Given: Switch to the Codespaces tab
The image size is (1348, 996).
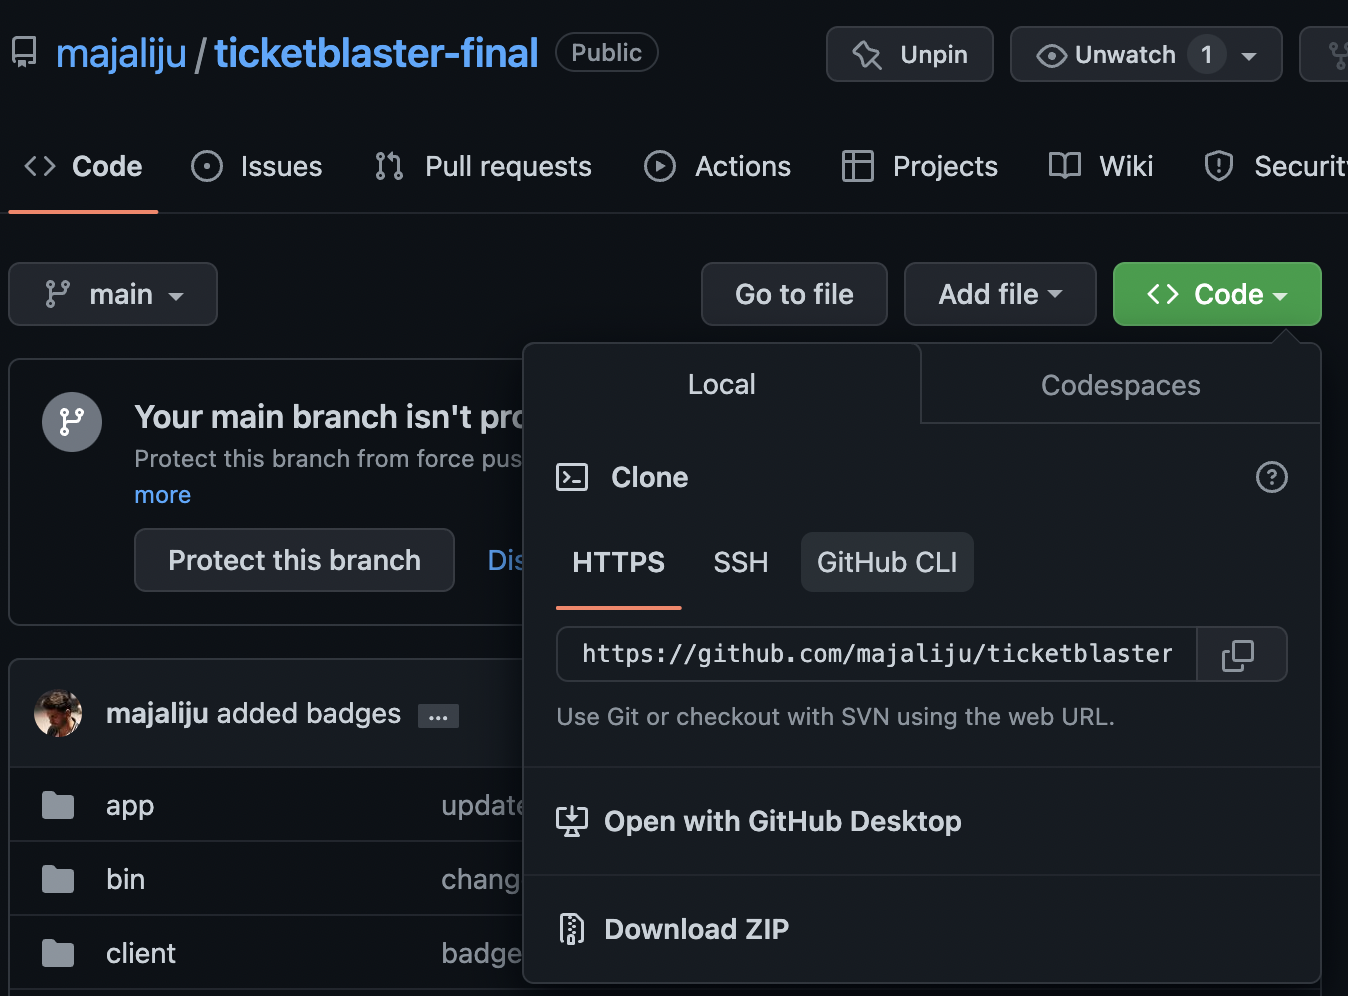Looking at the screenshot, I should pos(1120,385).
